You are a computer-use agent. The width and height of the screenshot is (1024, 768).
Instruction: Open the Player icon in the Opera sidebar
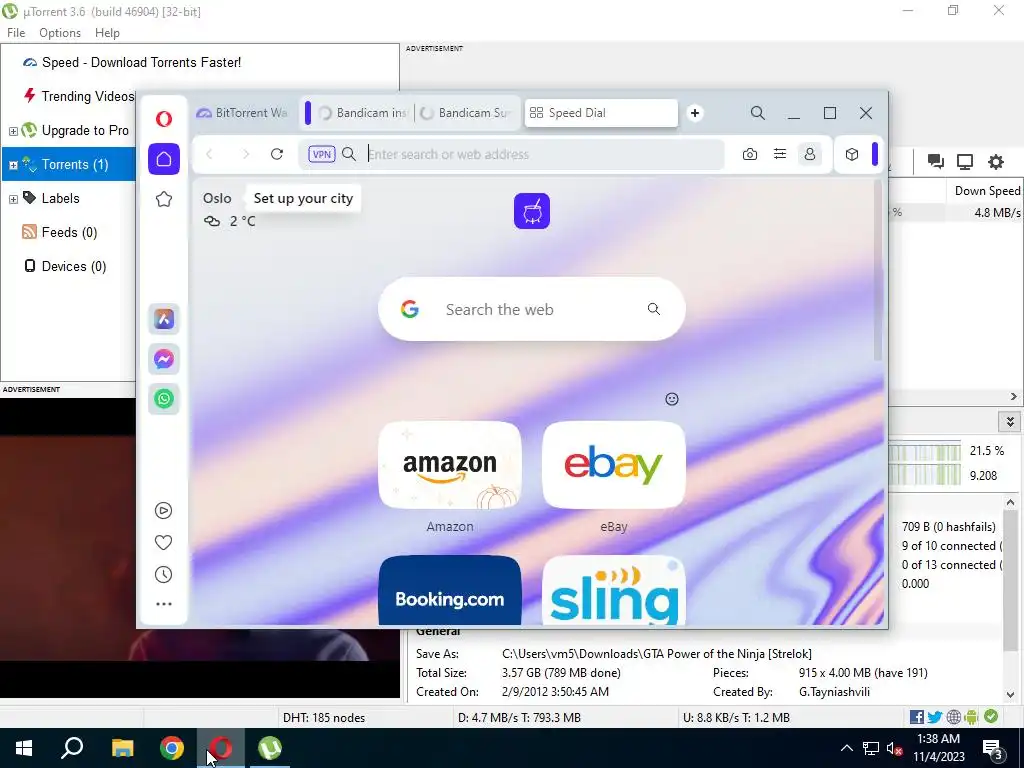coord(163,511)
